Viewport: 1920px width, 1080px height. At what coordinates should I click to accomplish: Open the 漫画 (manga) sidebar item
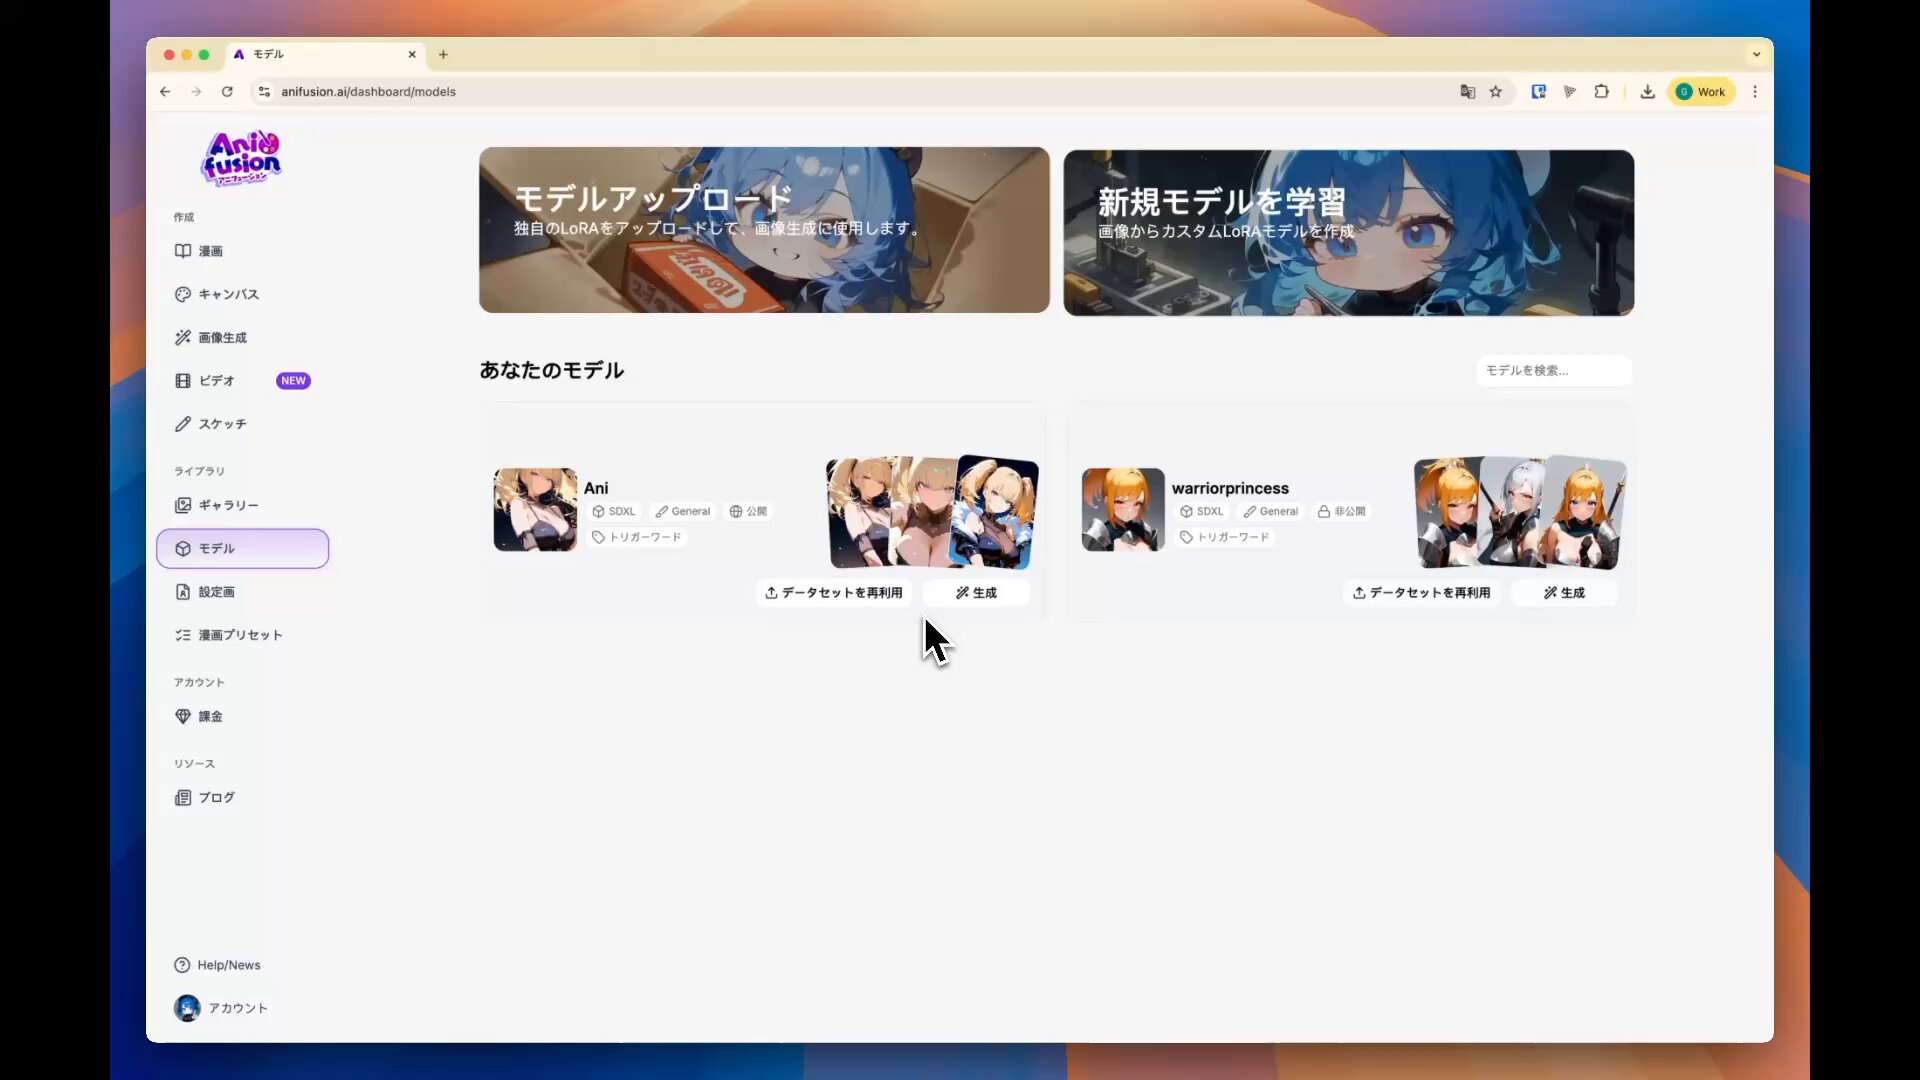[x=209, y=251]
